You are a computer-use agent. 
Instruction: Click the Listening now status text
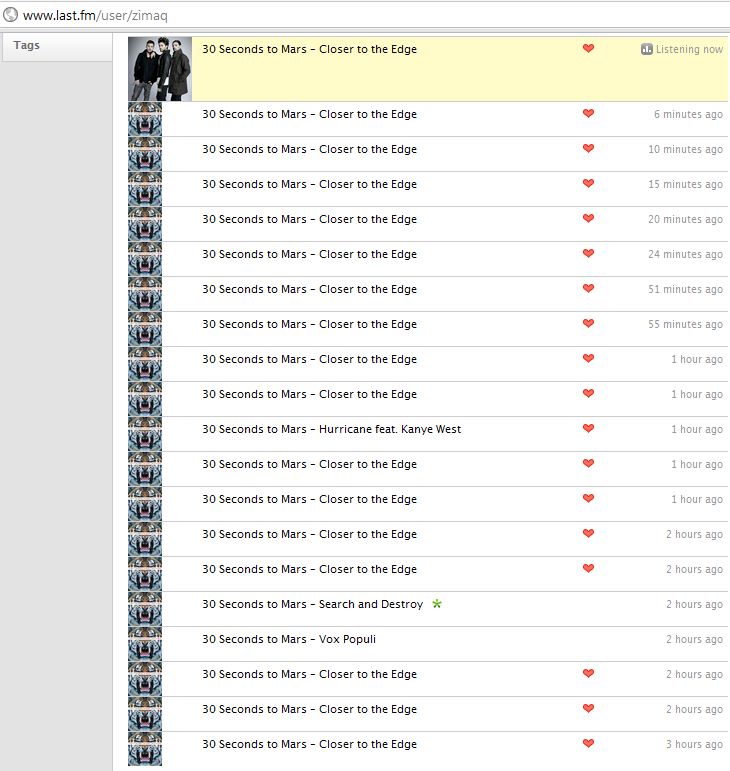coord(689,49)
